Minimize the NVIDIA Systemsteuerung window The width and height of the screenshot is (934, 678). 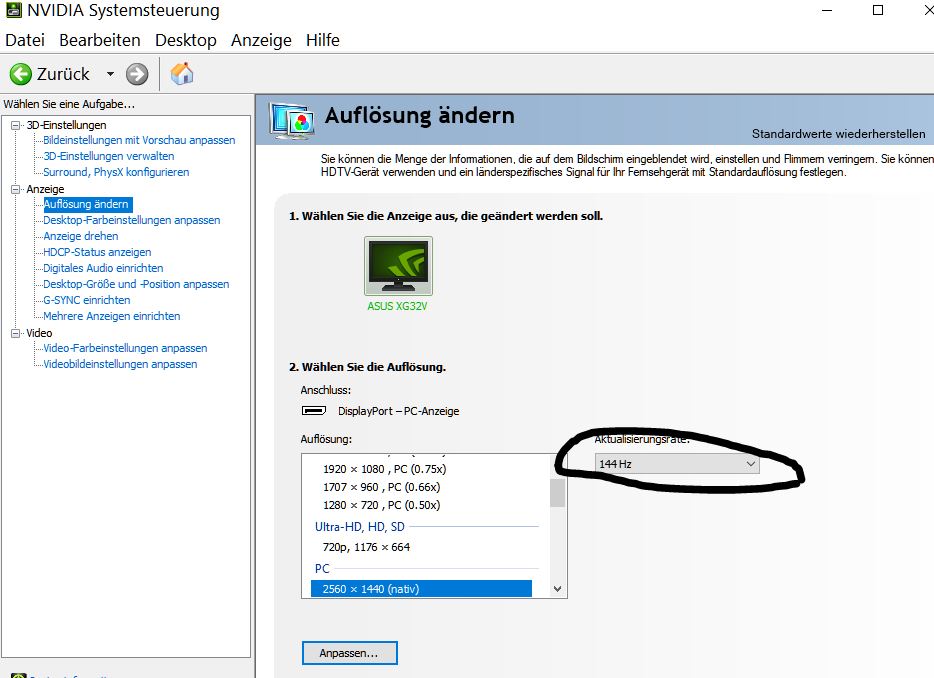[827, 10]
